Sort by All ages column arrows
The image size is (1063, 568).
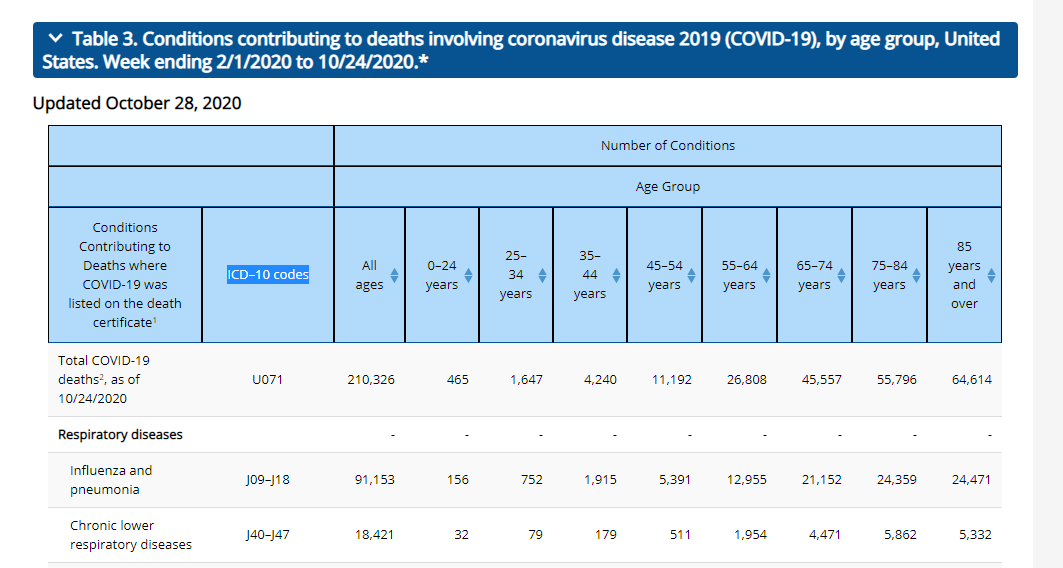click(x=394, y=275)
